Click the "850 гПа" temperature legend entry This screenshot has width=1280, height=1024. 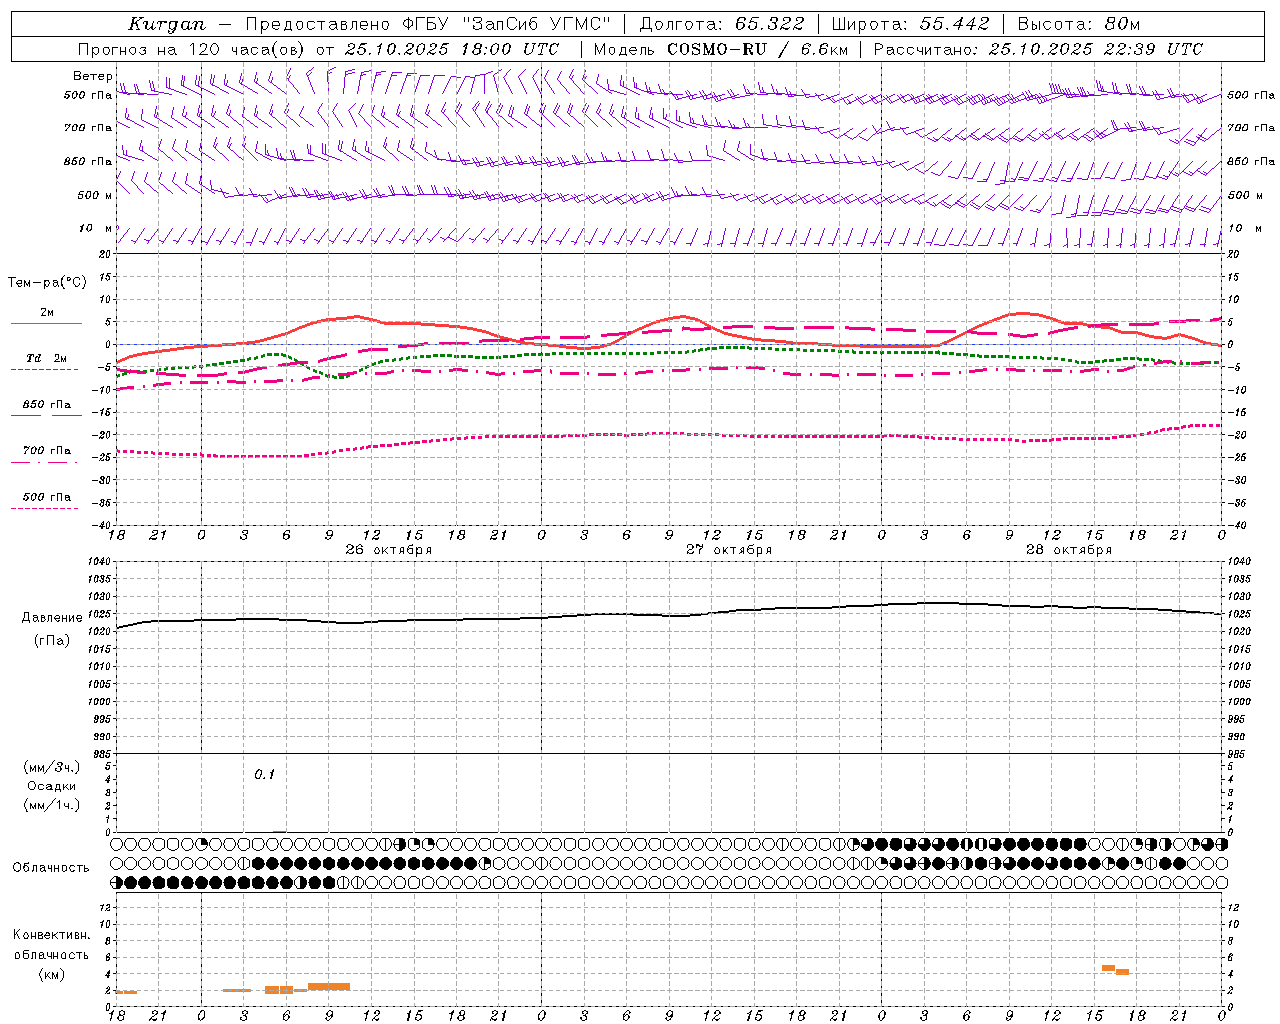point(47,405)
